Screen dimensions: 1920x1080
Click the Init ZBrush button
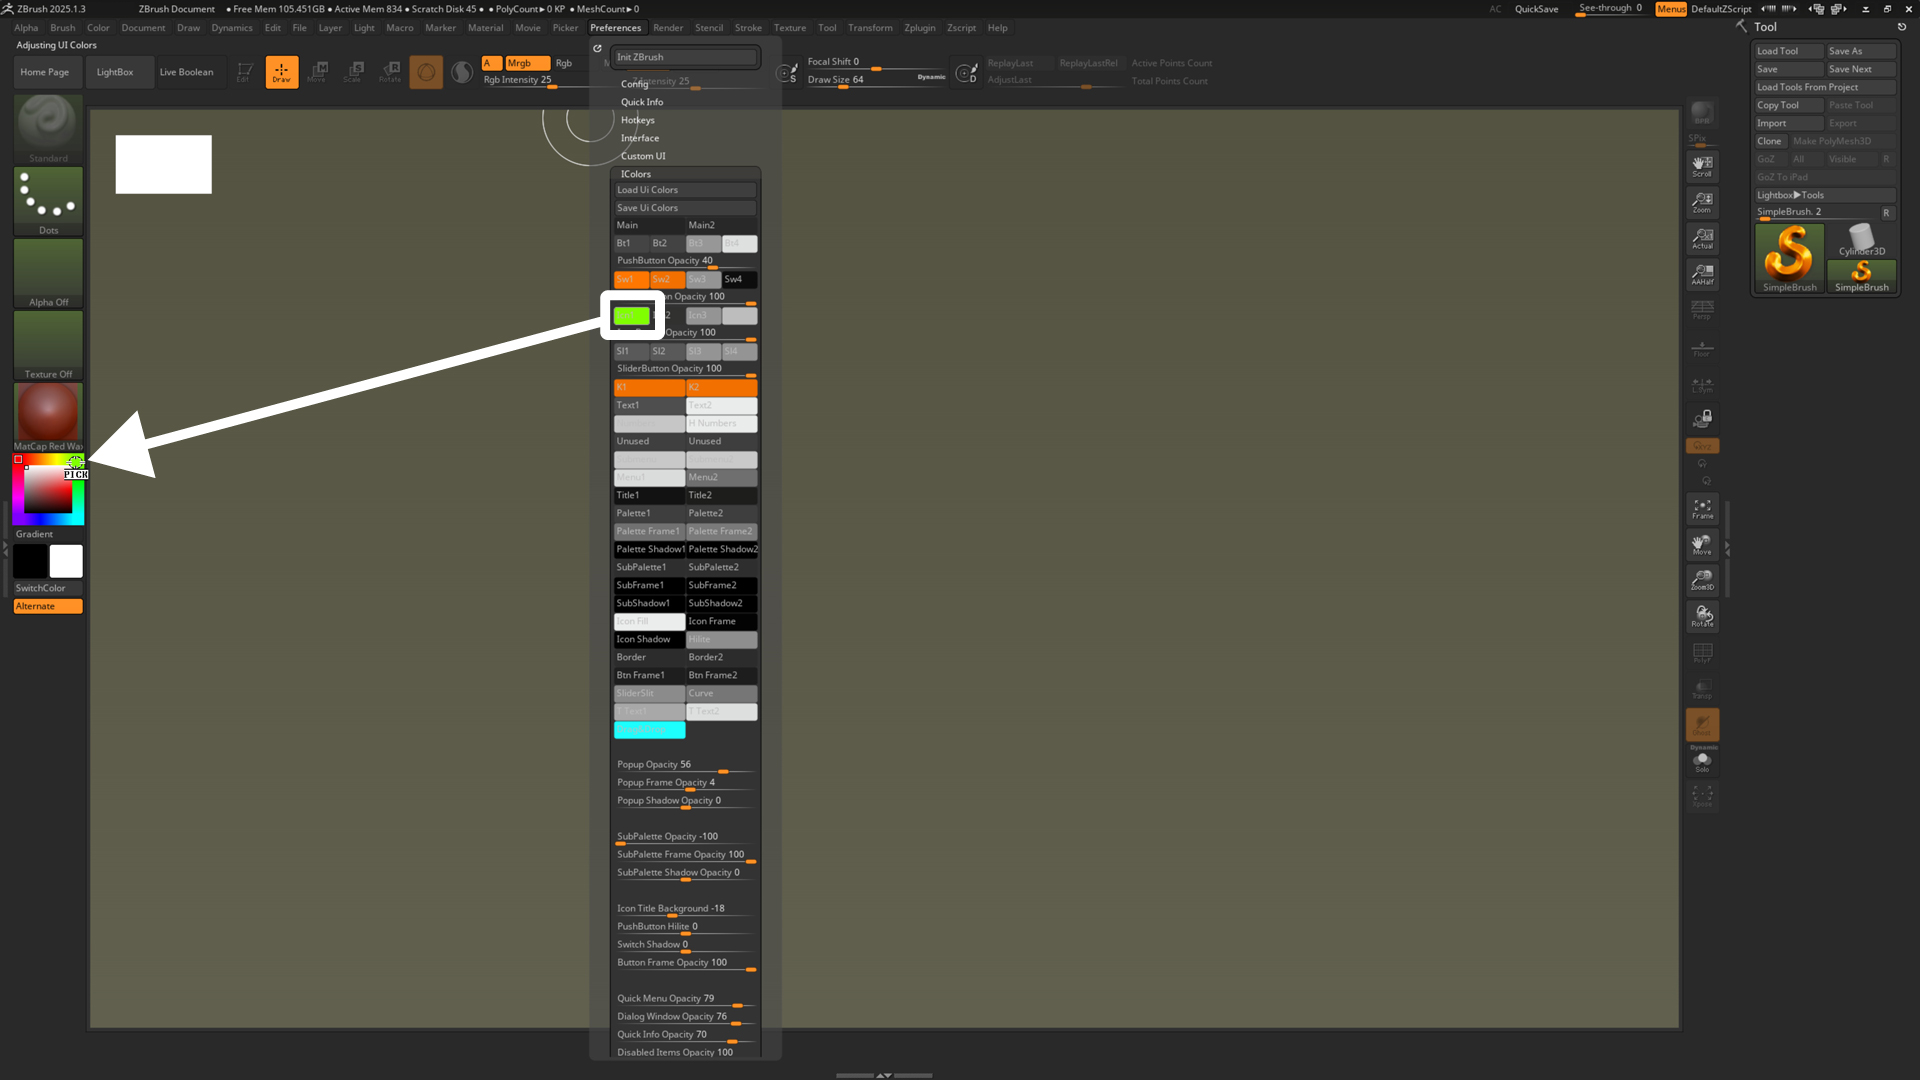[685, 57]
